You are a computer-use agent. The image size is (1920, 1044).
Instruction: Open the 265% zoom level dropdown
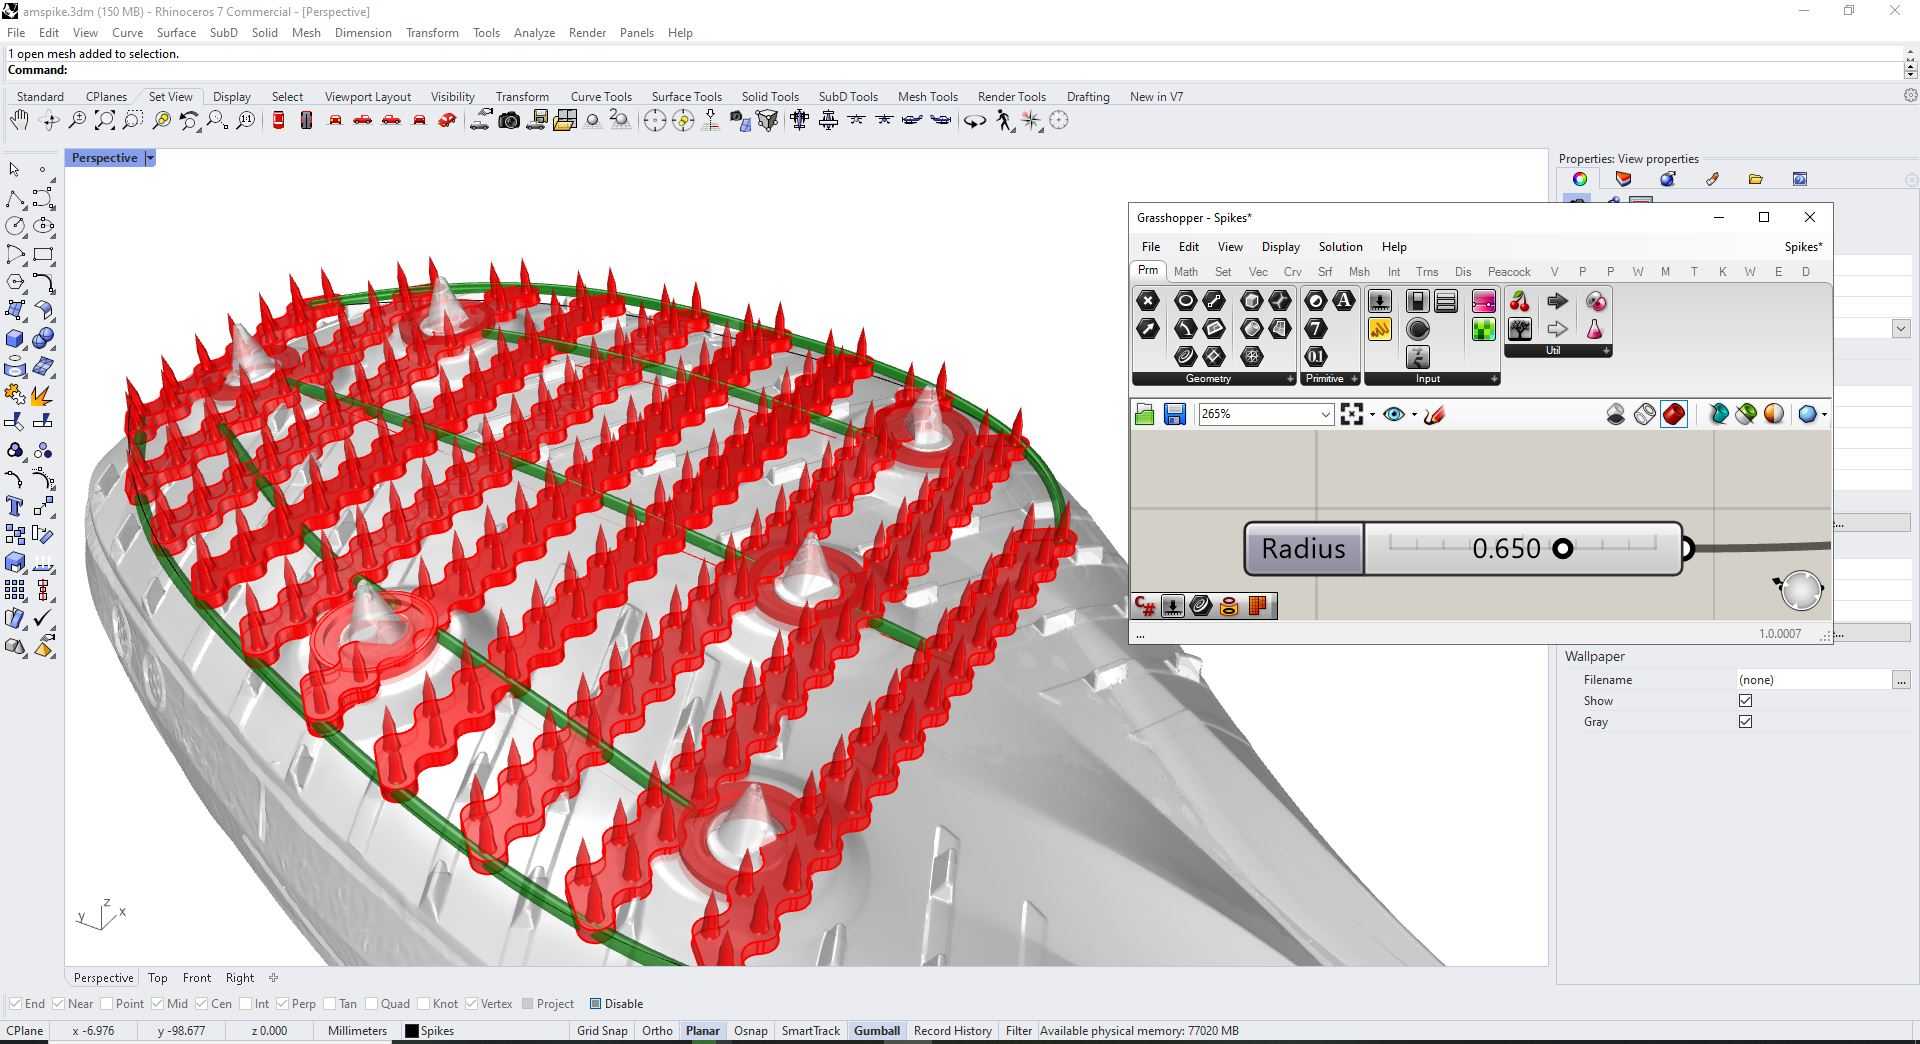tap(1325, 414)
